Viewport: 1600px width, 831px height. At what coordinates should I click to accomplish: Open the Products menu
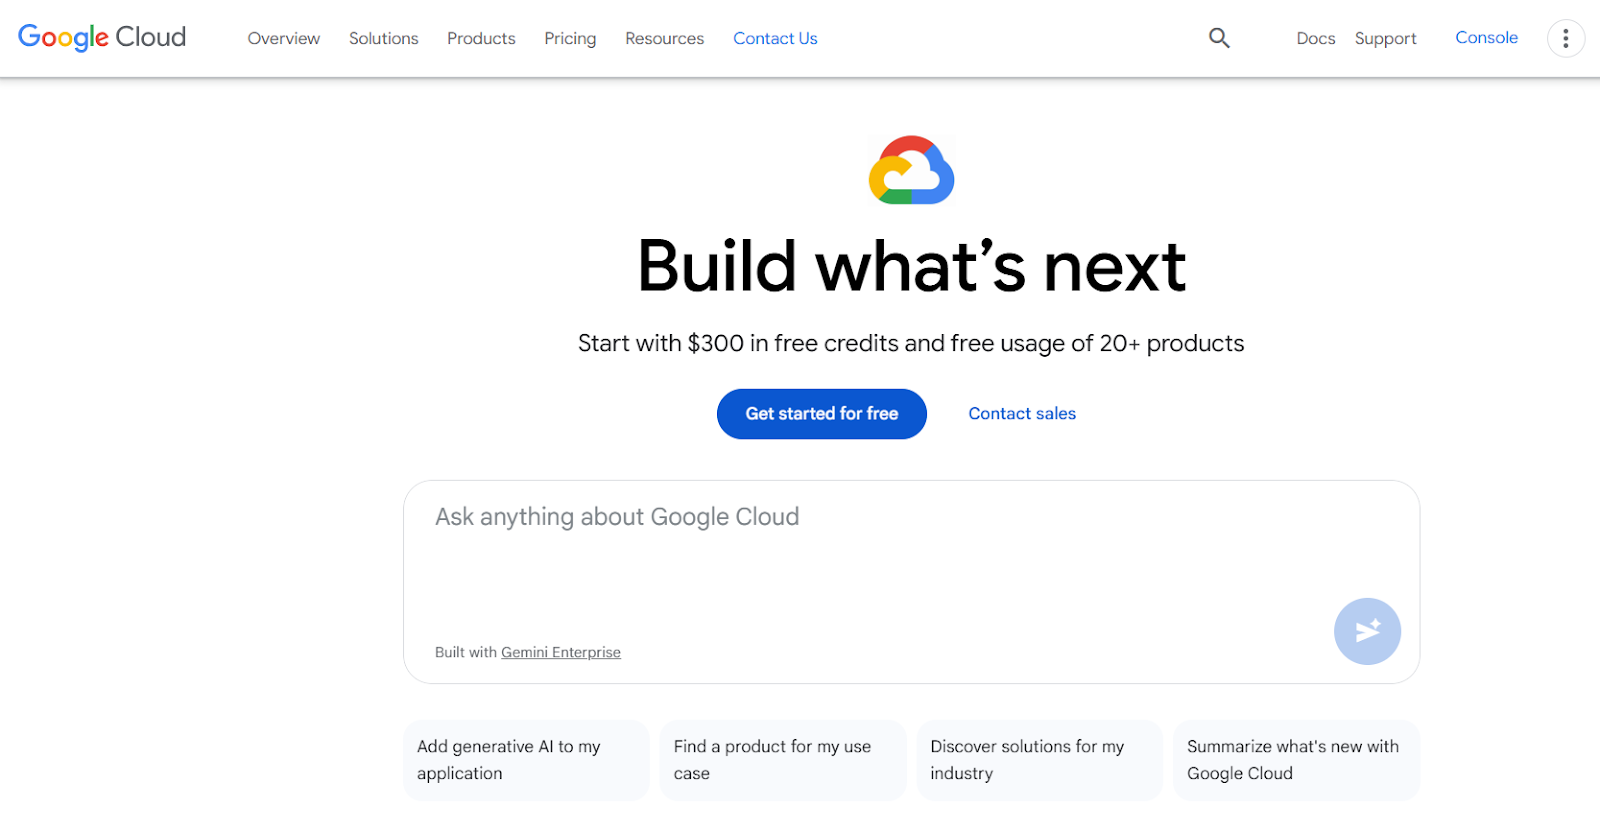481,38
